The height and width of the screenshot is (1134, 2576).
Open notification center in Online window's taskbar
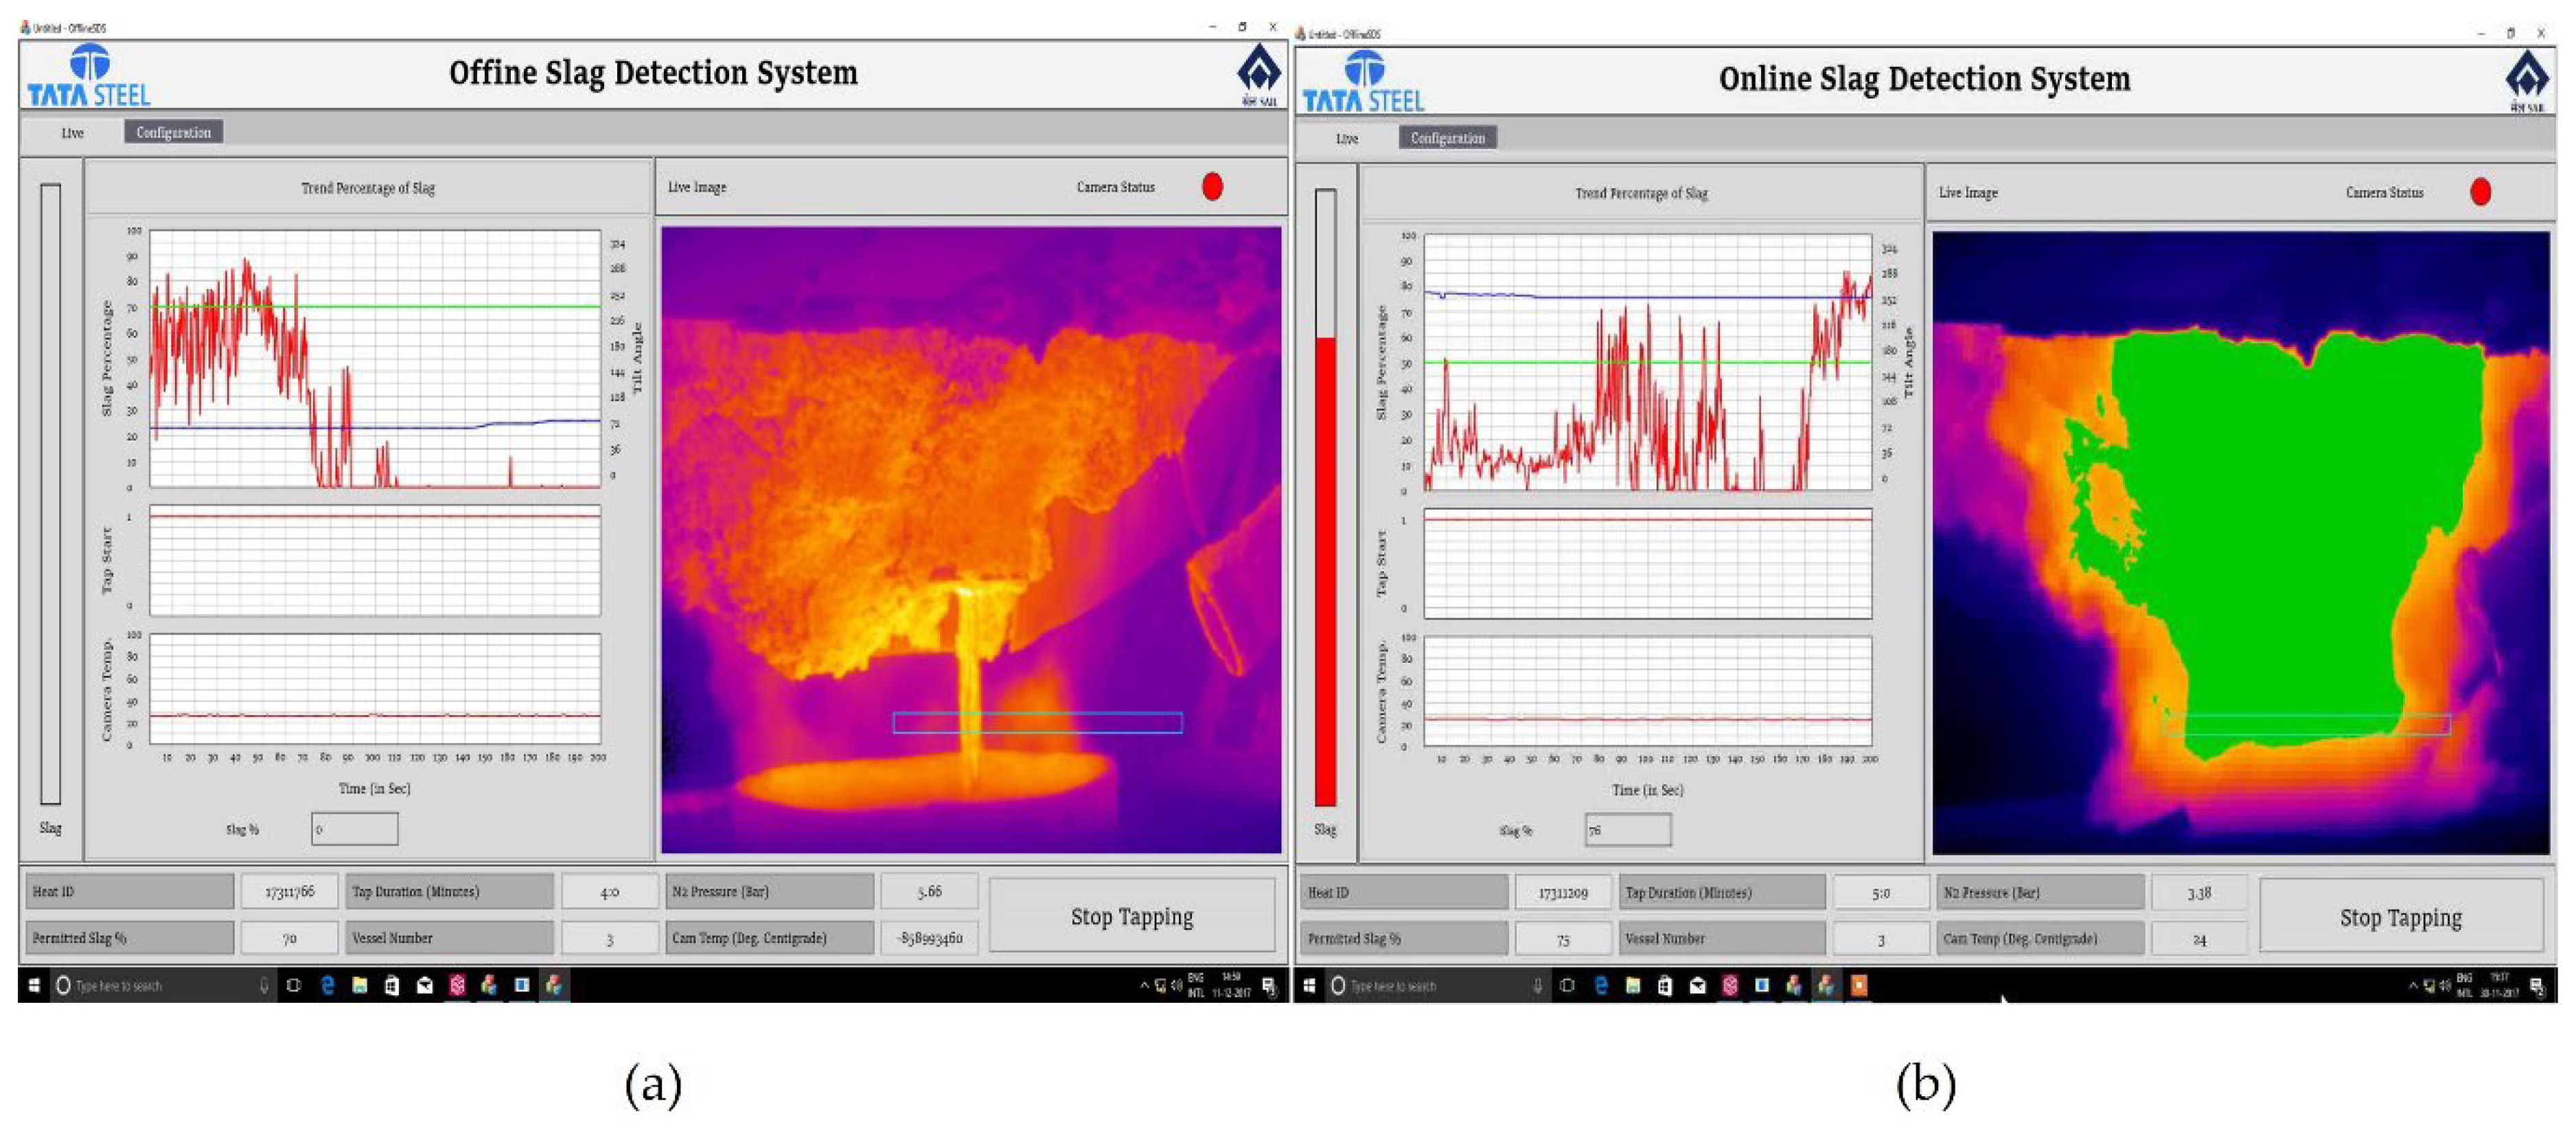pos(2537,986)
